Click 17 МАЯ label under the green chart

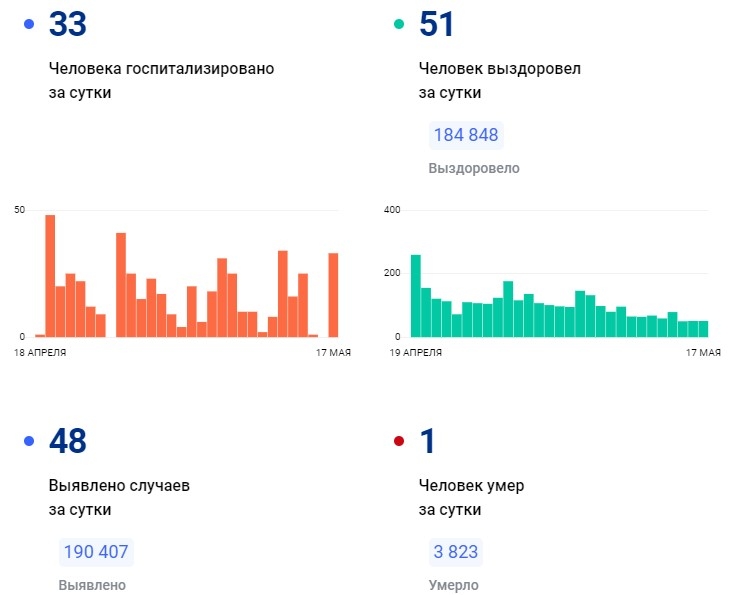[x=703, y=352]
